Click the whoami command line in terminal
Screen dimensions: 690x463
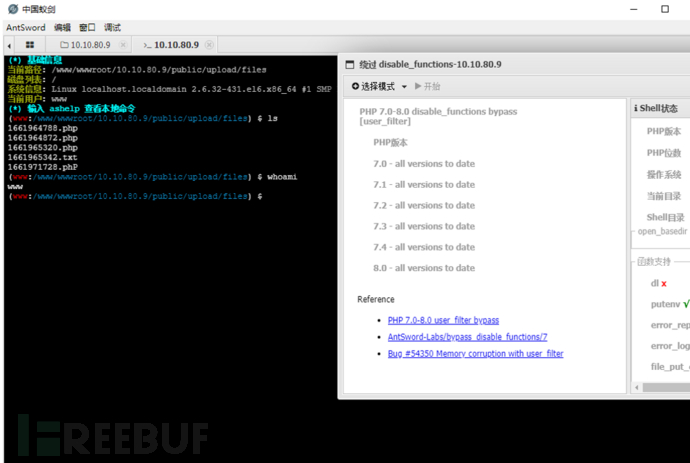[x=153, y=177]
